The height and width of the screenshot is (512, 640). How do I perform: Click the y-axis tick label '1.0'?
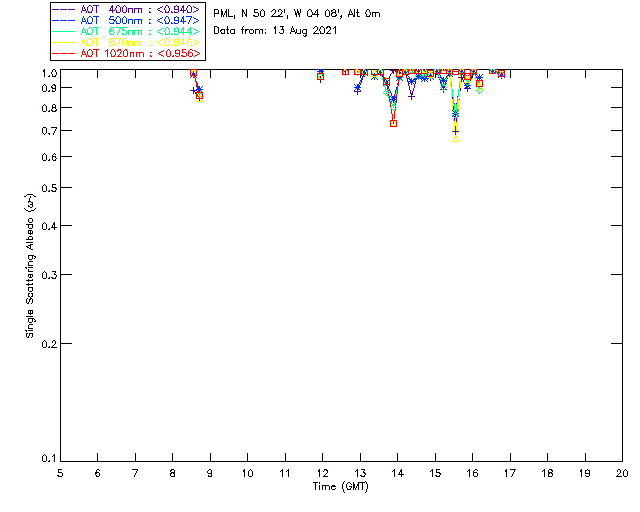tap(49, 73)
